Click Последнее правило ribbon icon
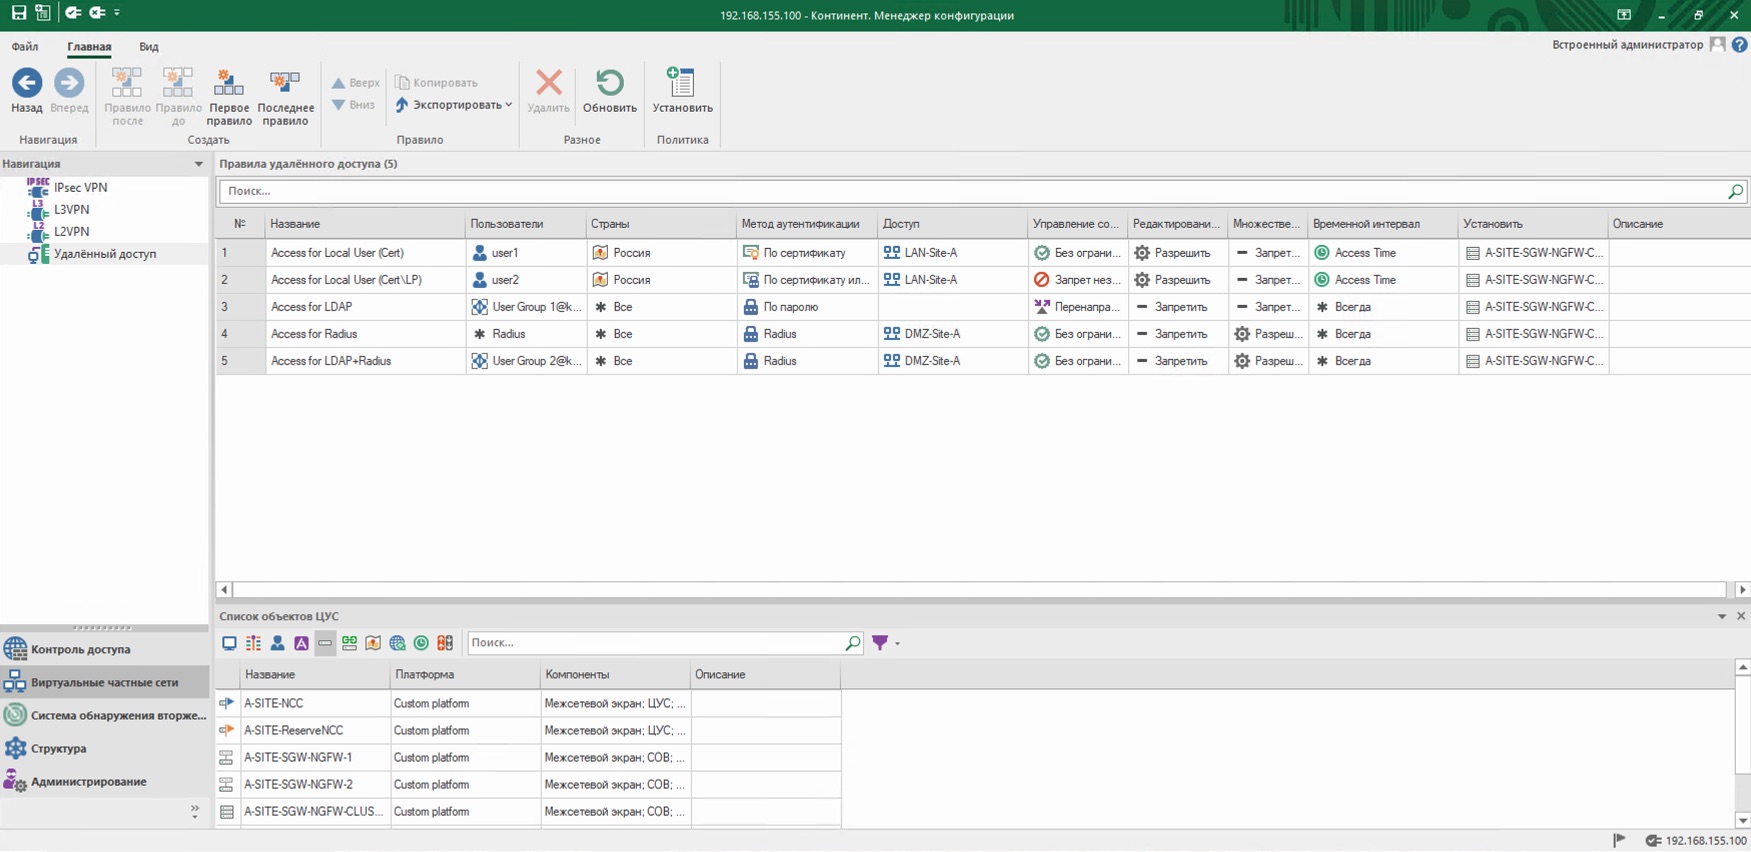Screen dimensions: 1751x852 pyautogui.click(x=285, y=84)
